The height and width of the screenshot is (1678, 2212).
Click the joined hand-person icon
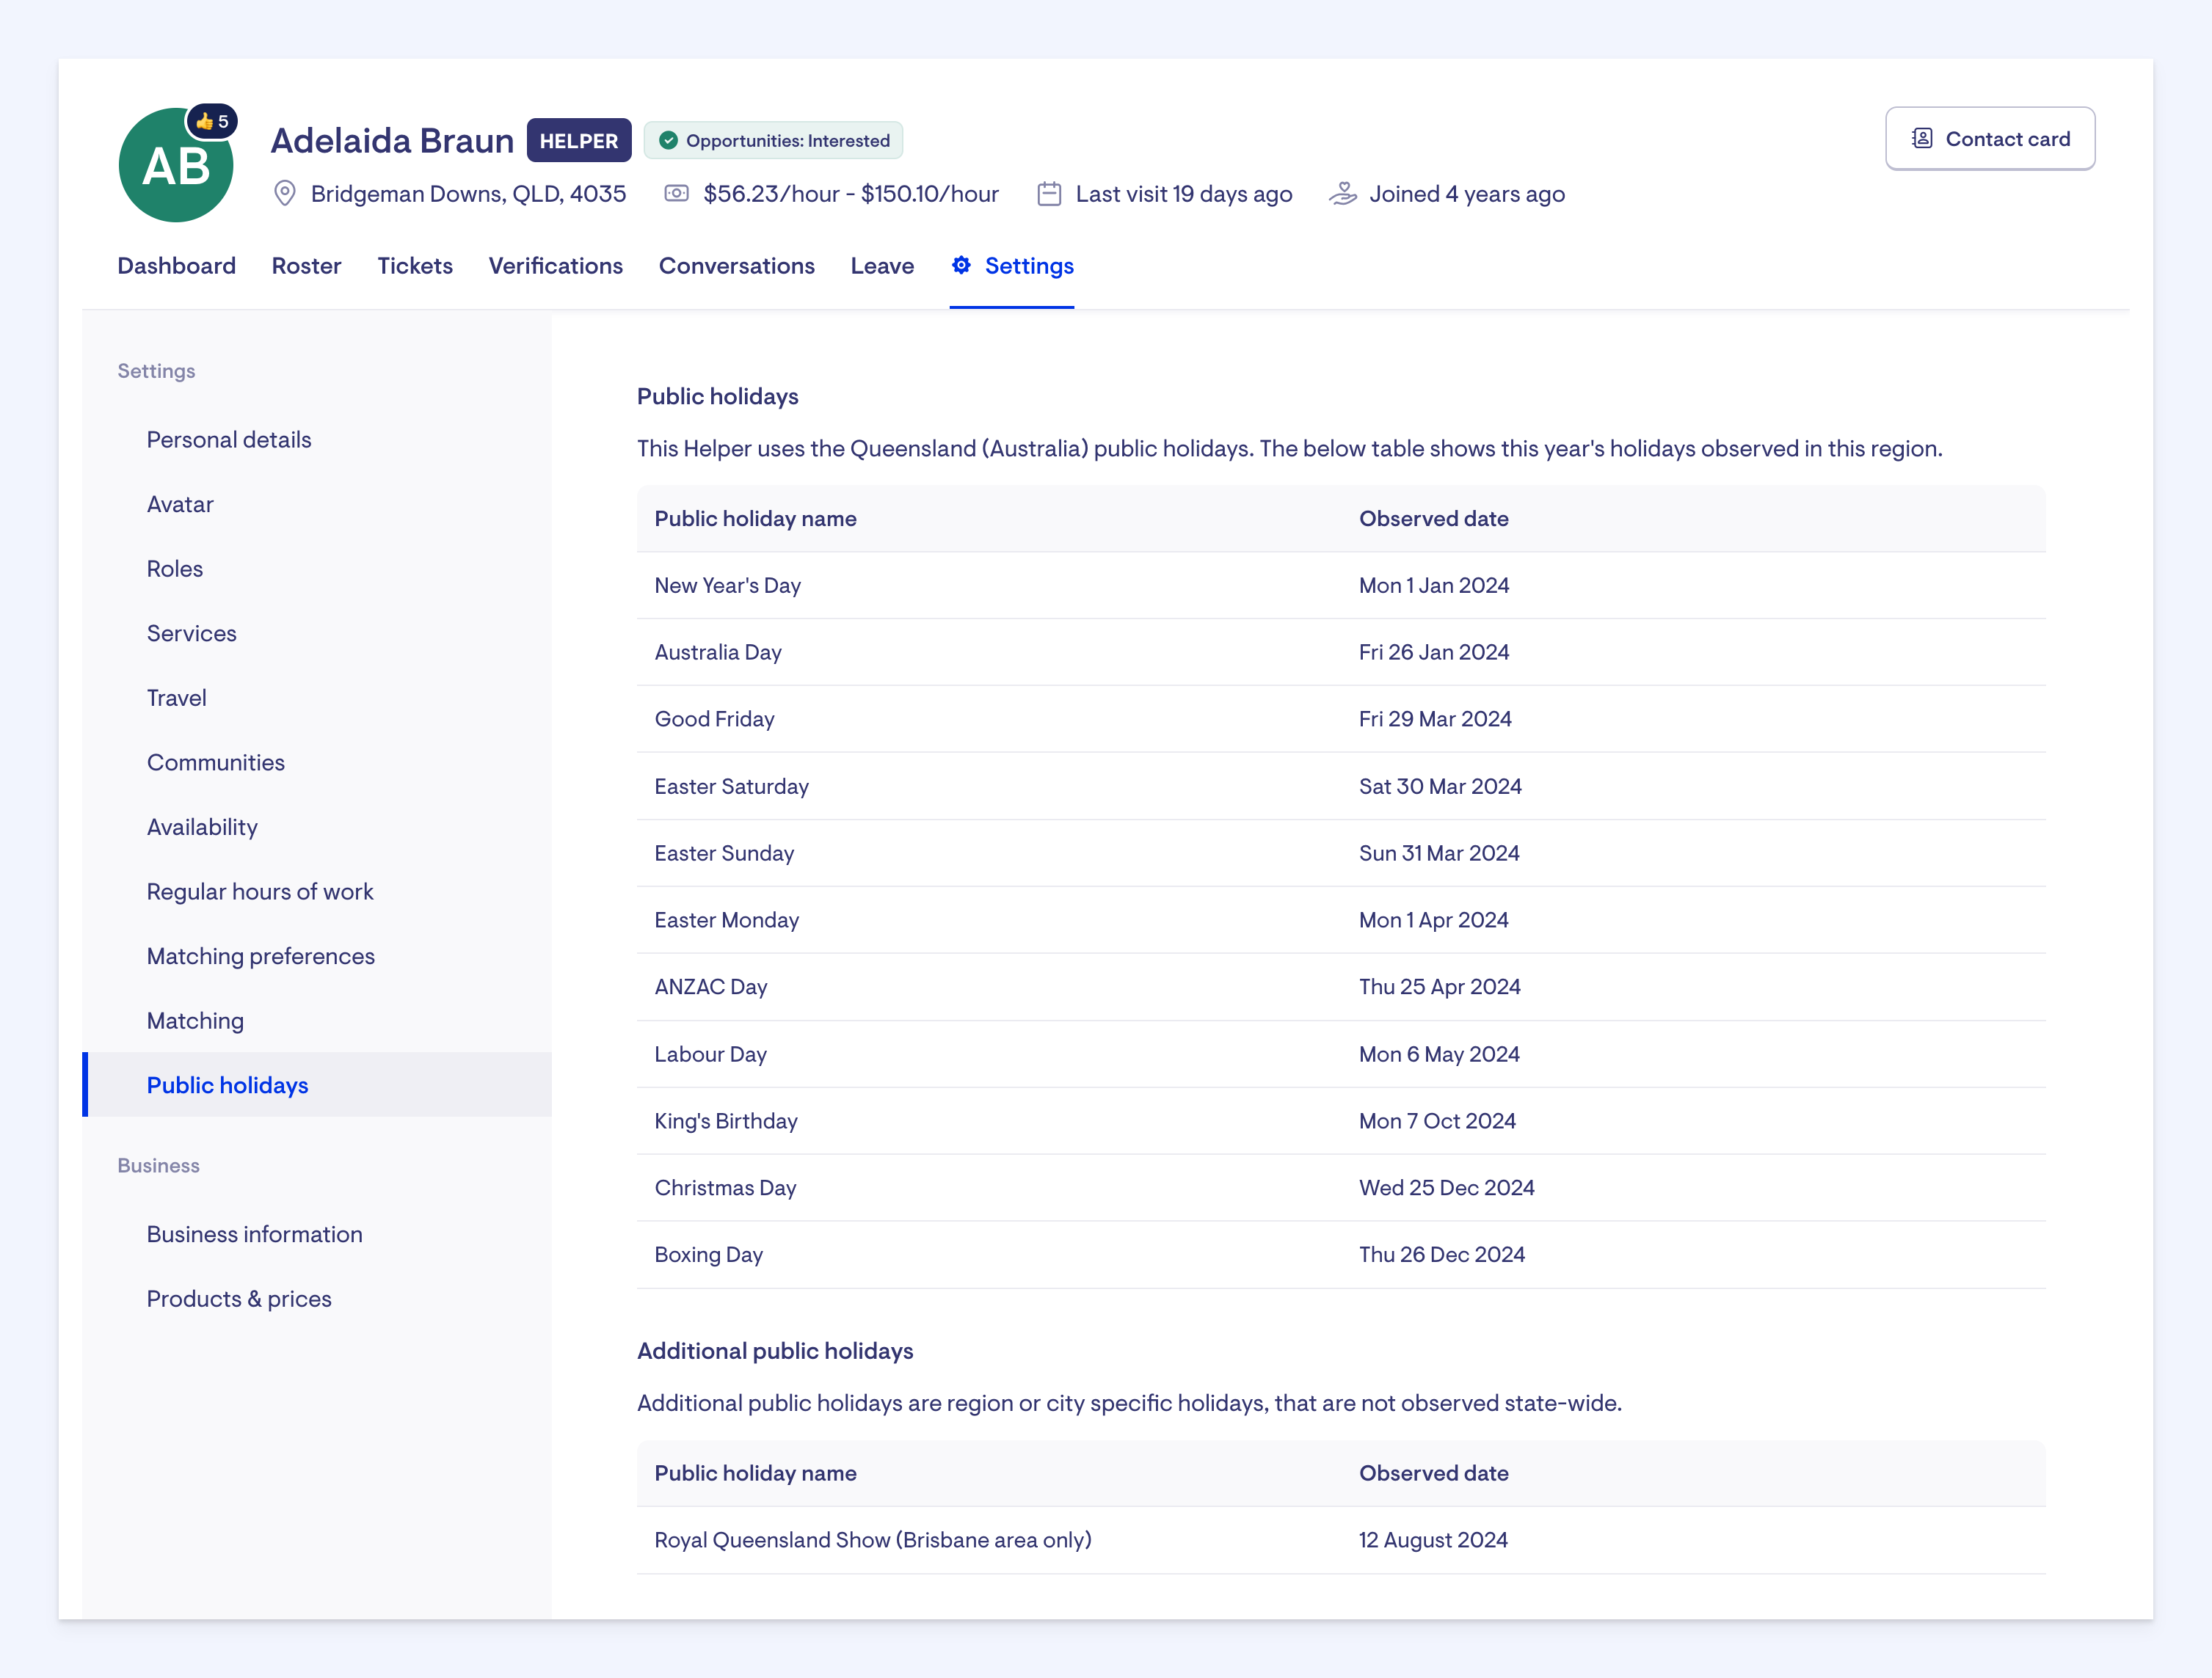point(1343,194)
